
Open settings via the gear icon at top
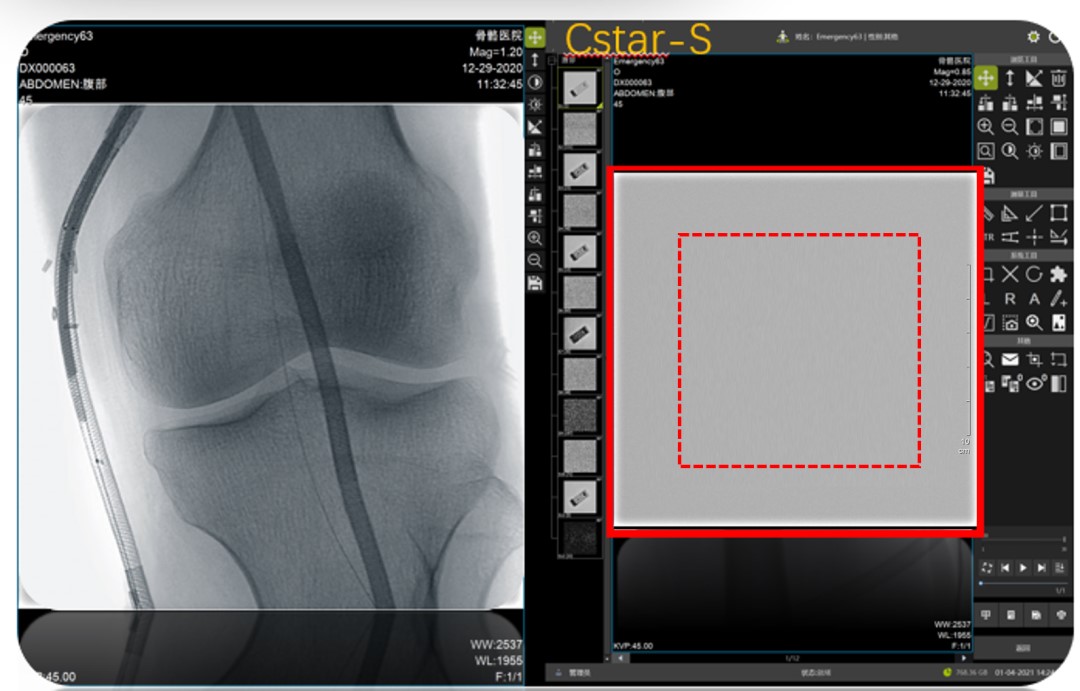1033,37
